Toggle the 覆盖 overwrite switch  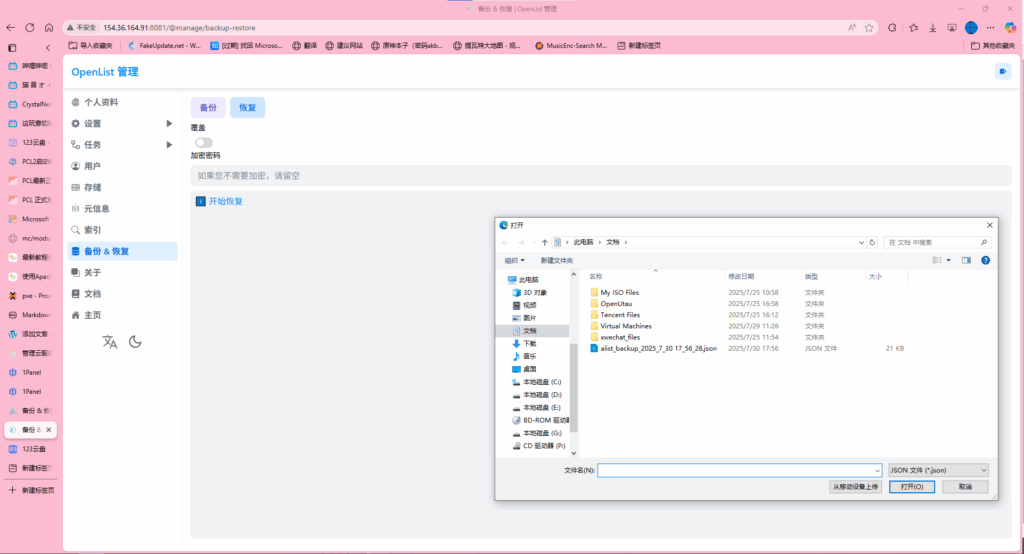[204, 142]
